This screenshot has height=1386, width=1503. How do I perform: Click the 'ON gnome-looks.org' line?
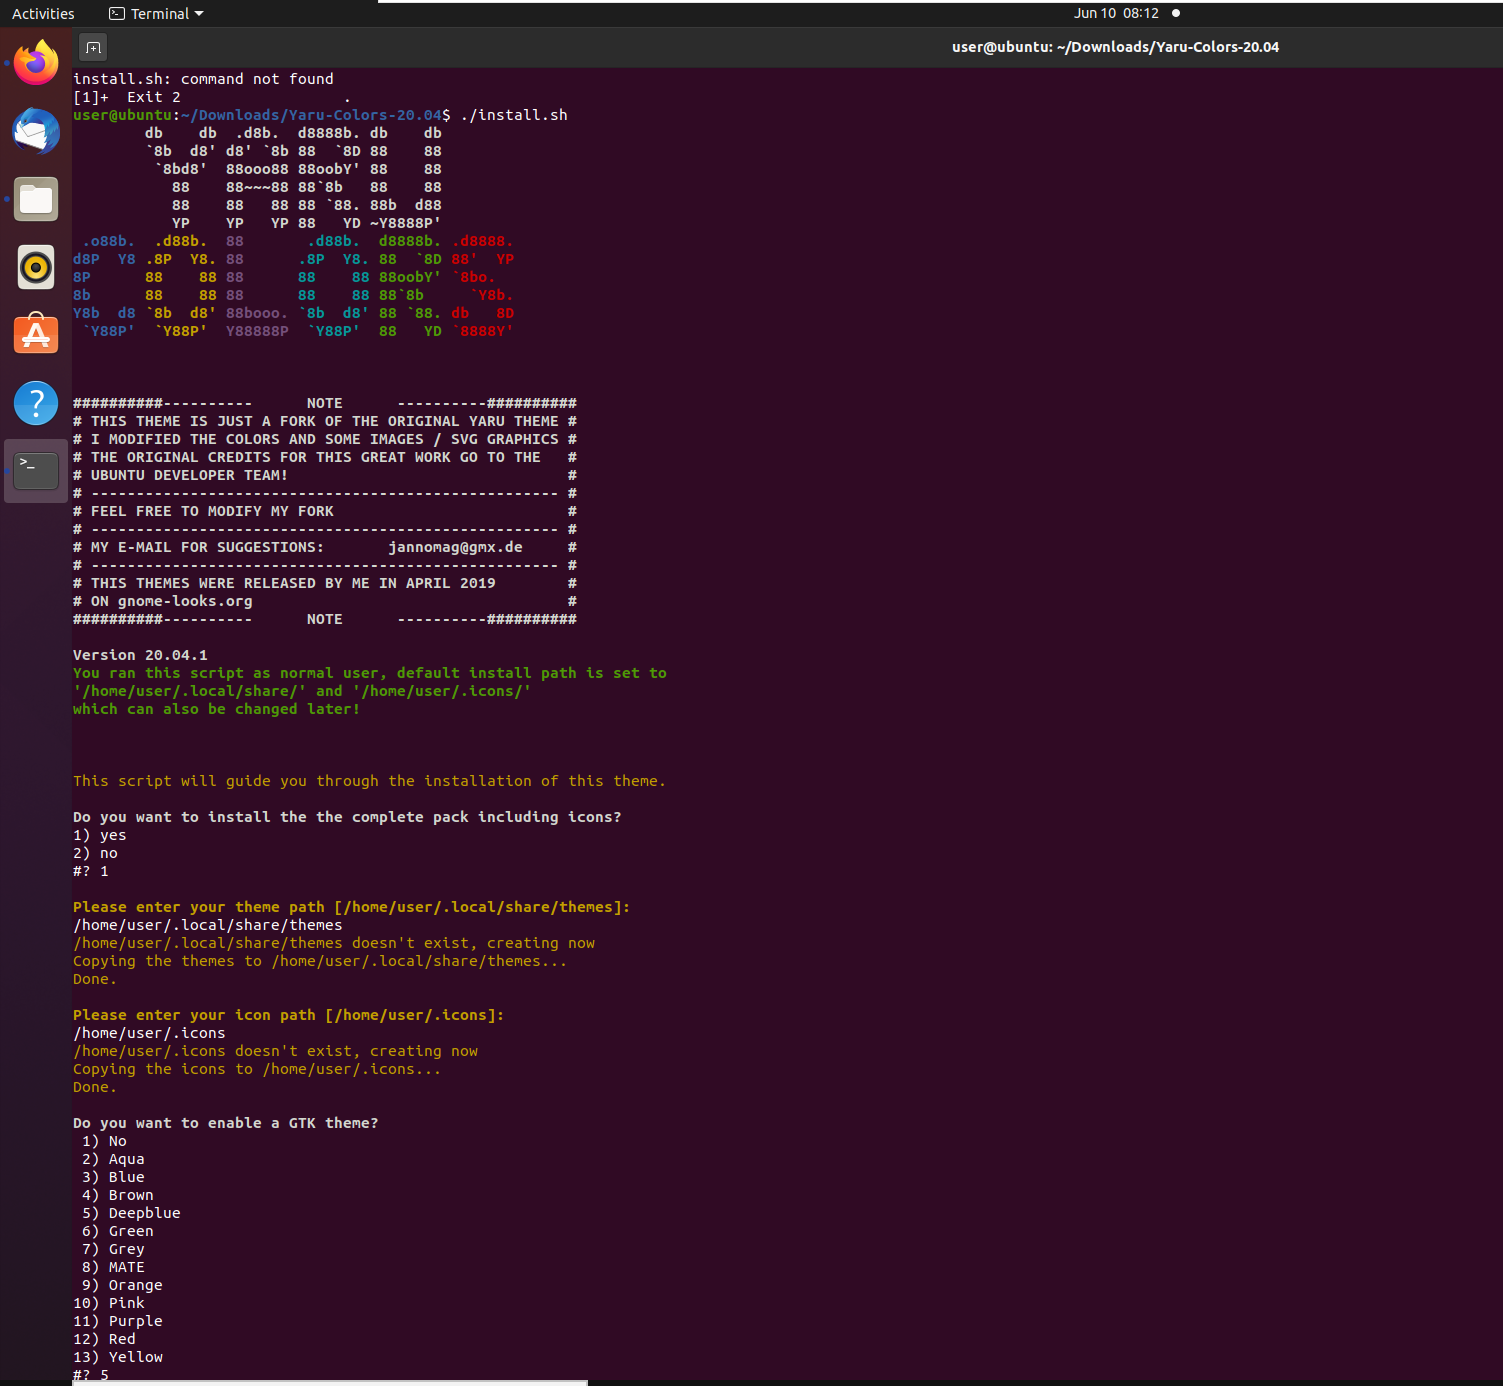(171, 601)
